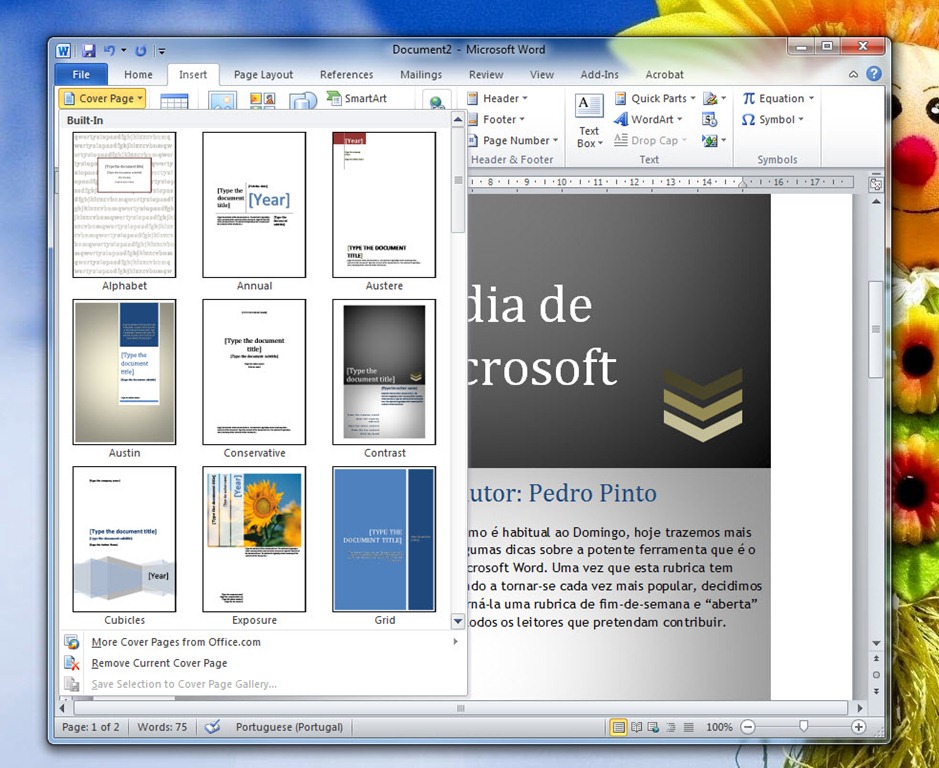This screenshot has width=939, height=768.
Task: Click the gallery scroll down arrow
Action: coord(458,621)
